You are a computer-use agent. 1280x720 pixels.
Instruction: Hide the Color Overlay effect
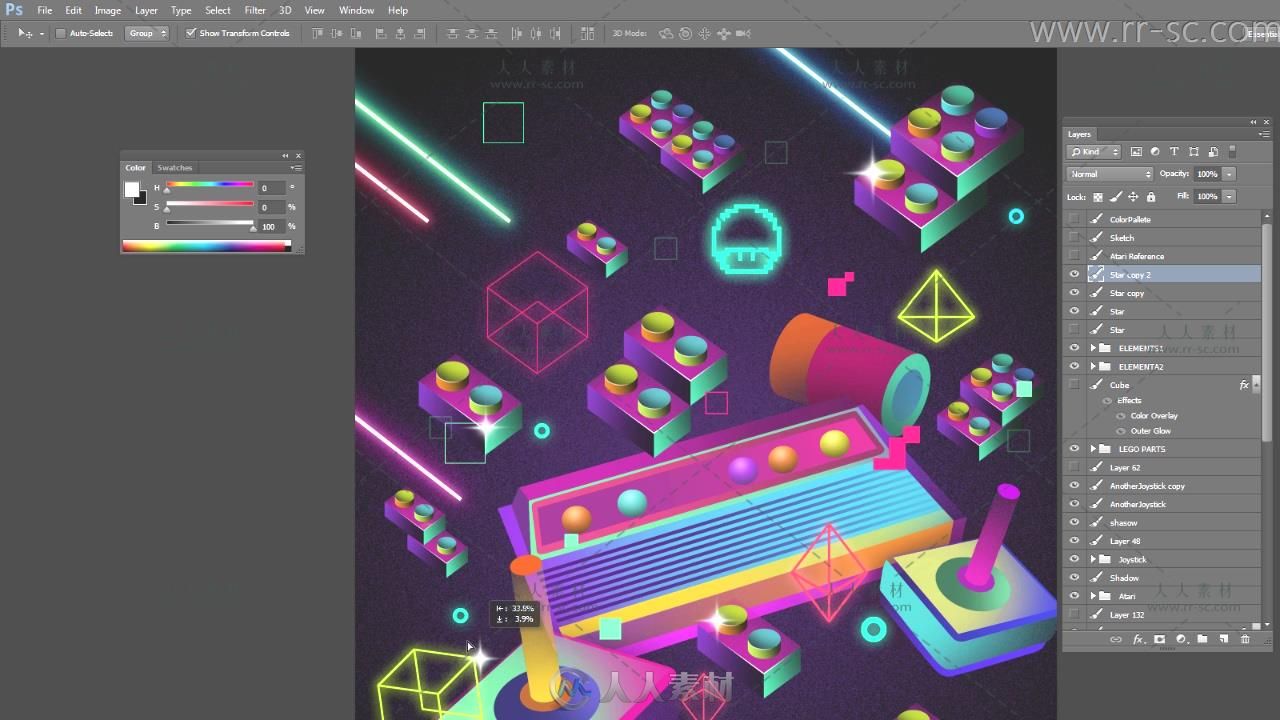[x=1120, y=416]
